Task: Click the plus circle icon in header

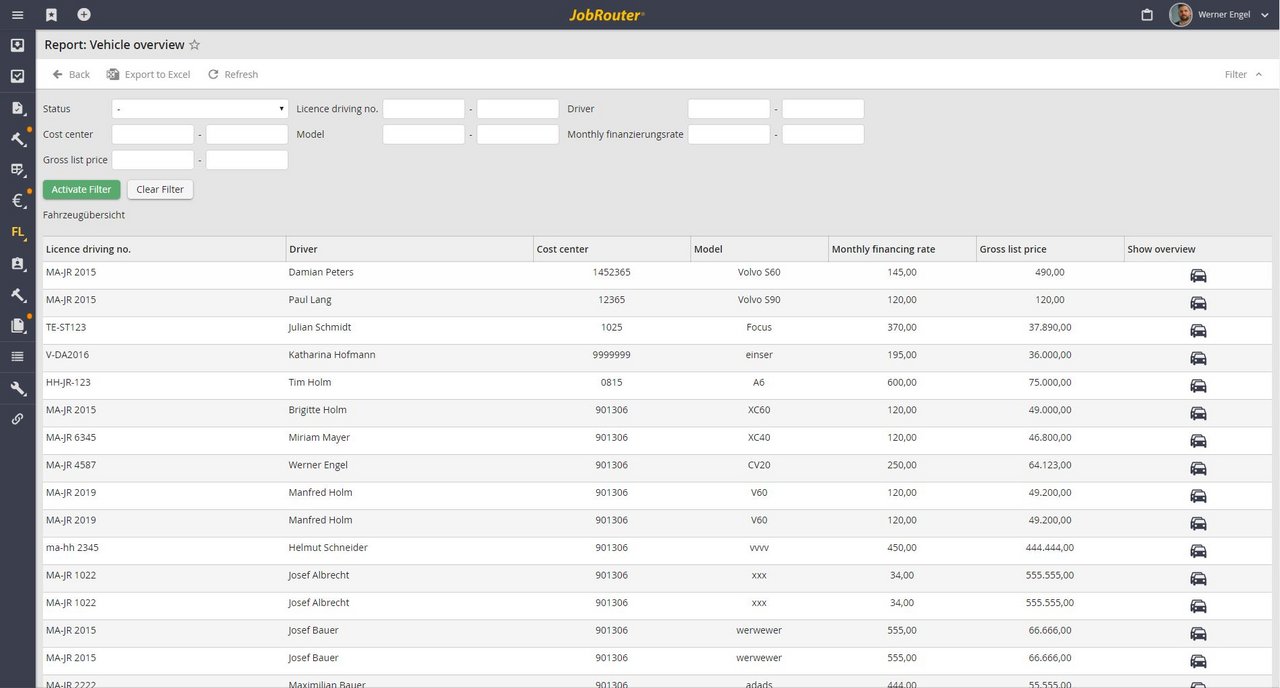Action: 84,15
